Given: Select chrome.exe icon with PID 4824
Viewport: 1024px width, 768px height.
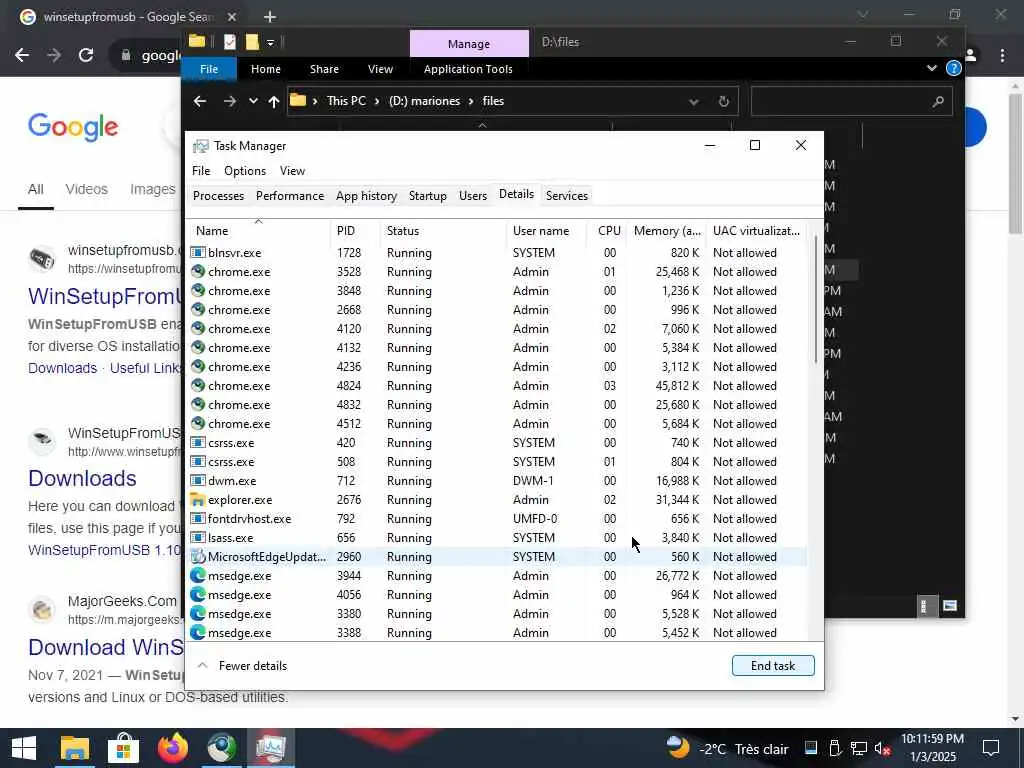Looking at the screenshot, I should (x=197, y=385).
